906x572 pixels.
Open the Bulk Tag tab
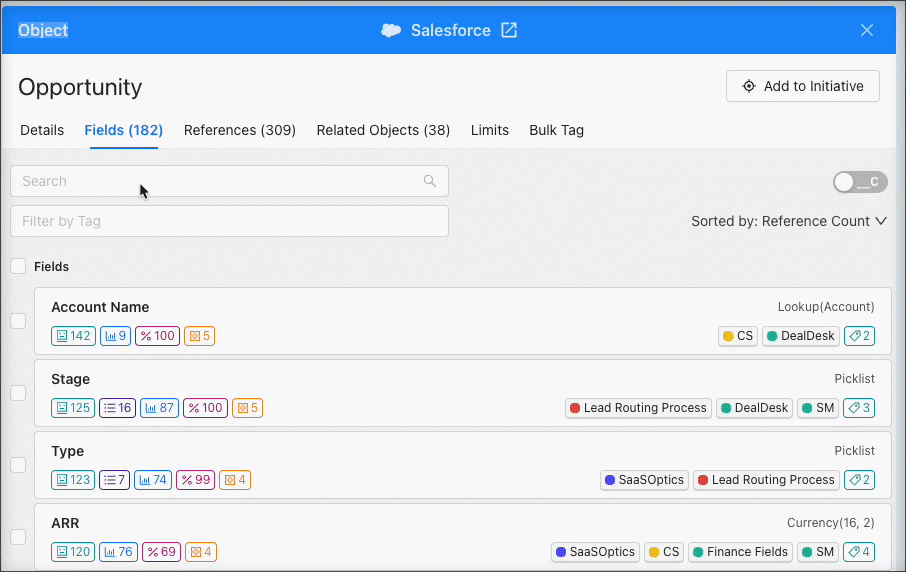point(556,130)
